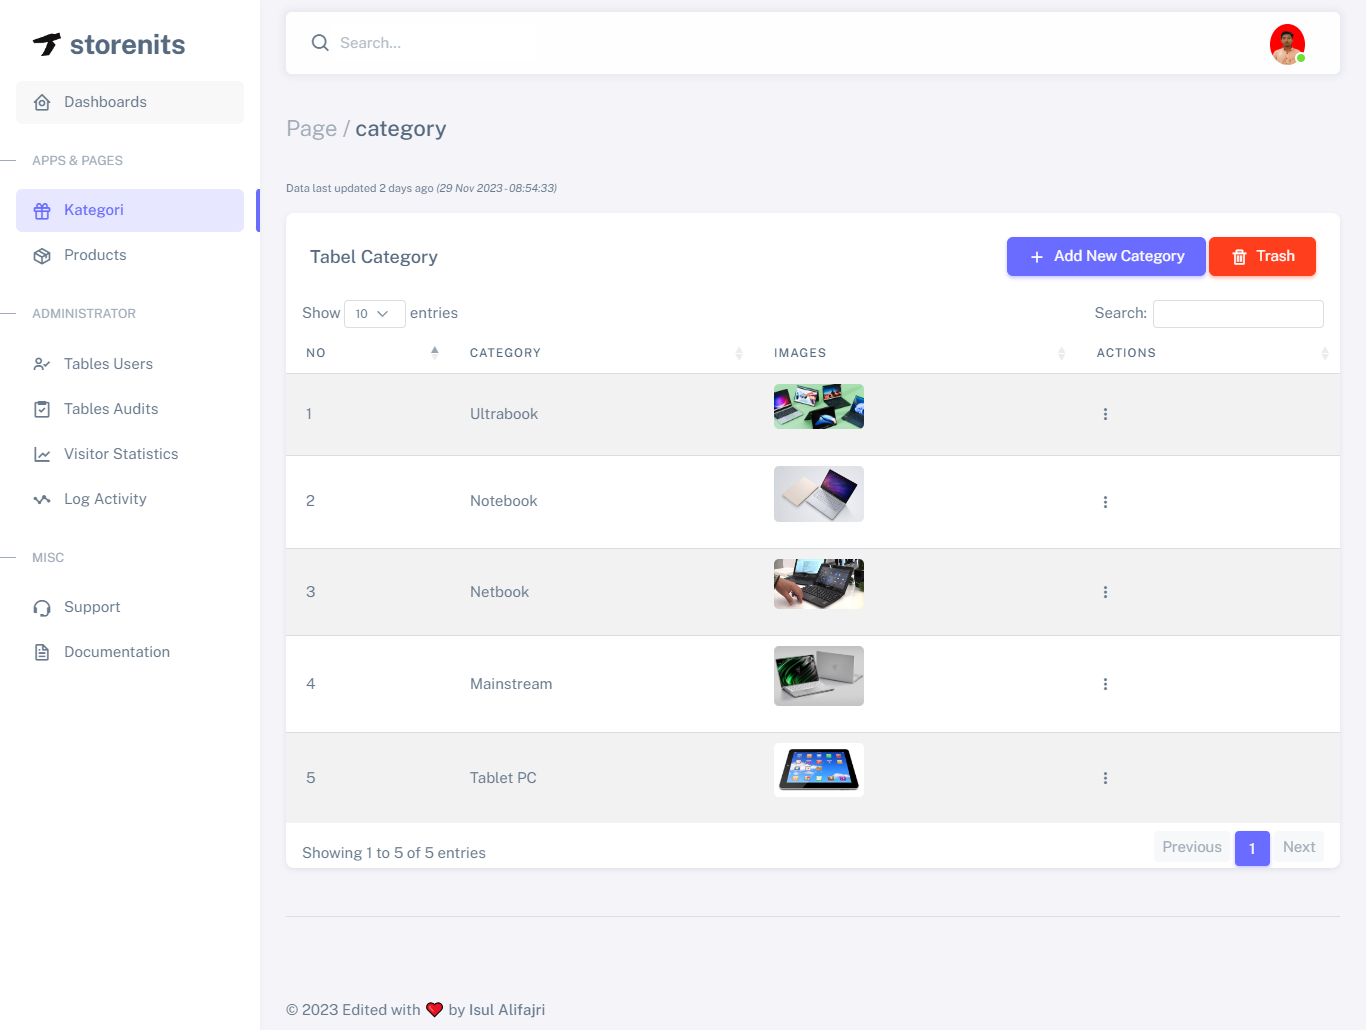Open three-dot actions menu for Notebook

point(1105,502)
